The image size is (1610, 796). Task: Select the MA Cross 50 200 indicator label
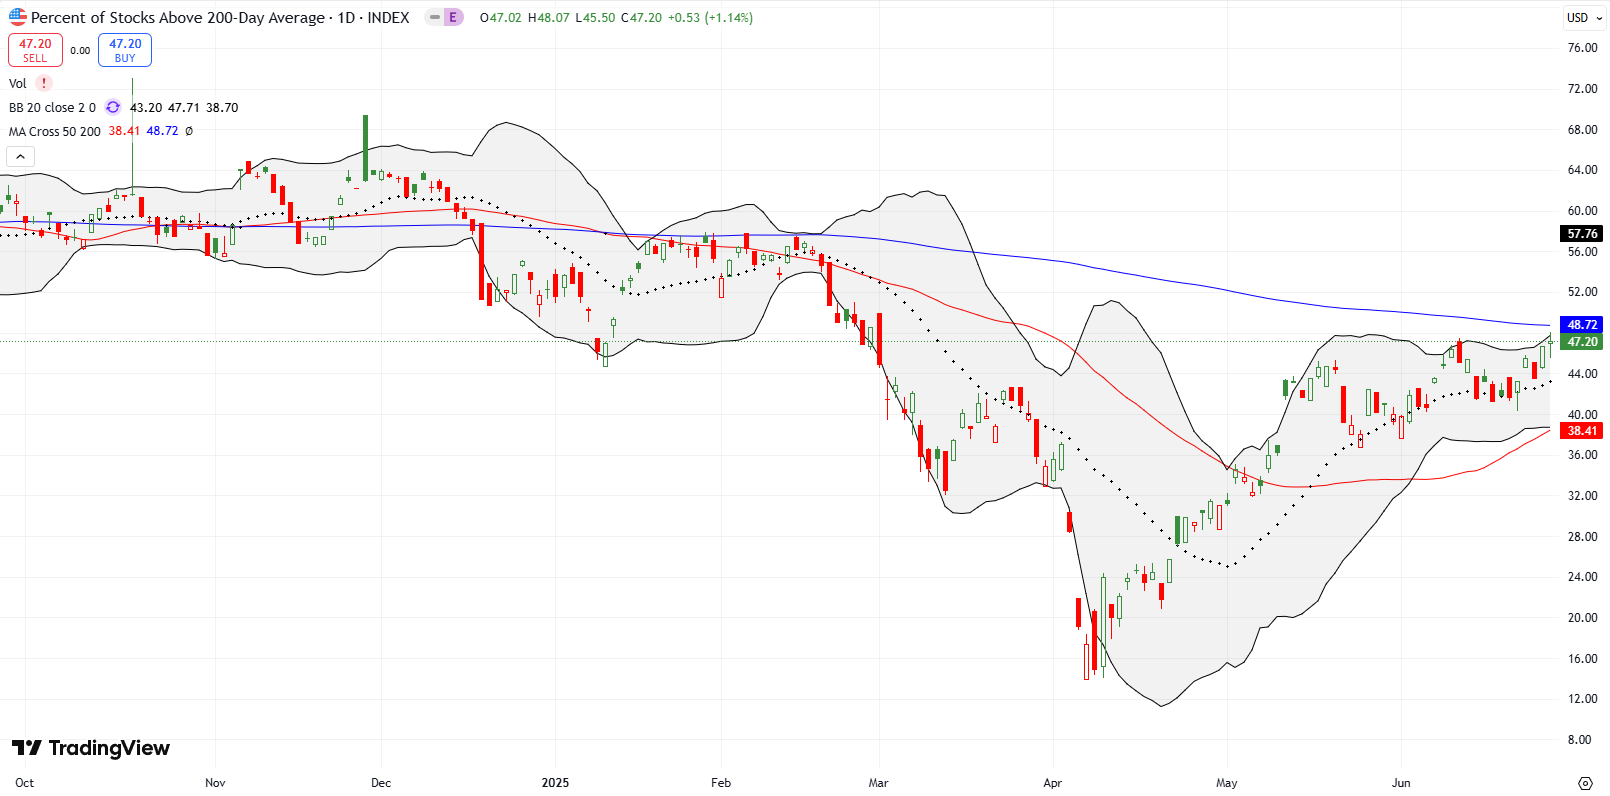[55, 131]
